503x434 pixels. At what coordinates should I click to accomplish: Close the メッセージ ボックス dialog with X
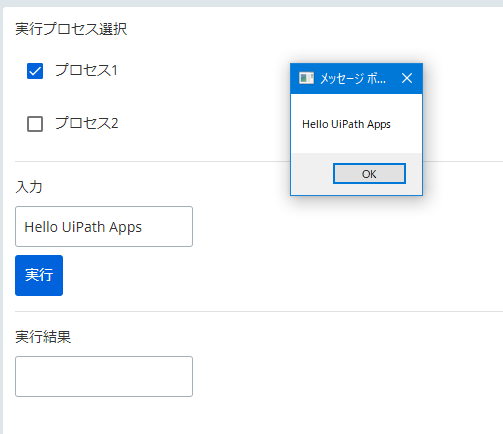(x=407, y=78)
